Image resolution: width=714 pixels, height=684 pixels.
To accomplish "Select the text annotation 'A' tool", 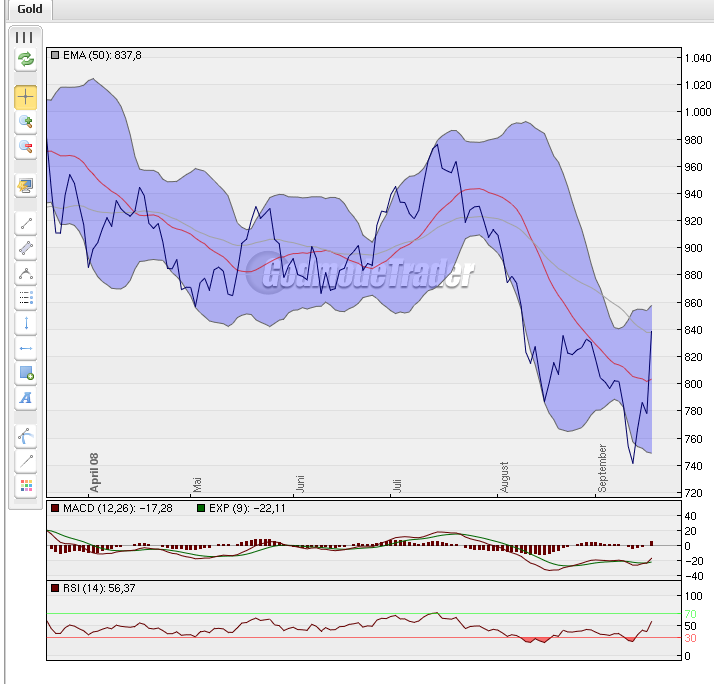I will point(25,398).
